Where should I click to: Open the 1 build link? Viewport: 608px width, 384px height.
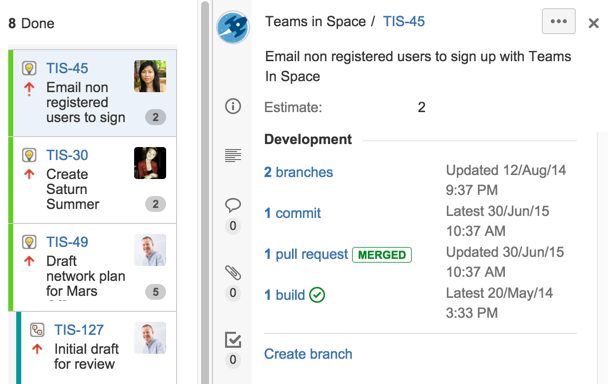tap(285, 295)
